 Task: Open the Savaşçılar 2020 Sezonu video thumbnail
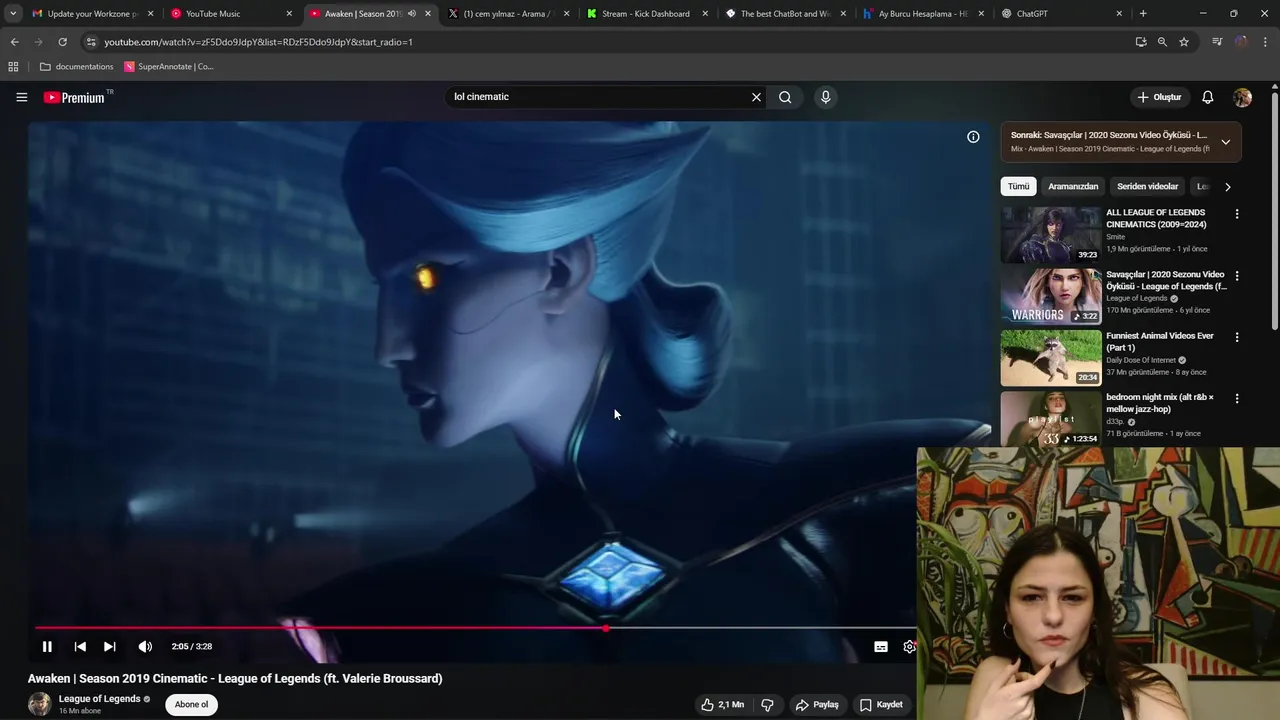click(1051, 296)
